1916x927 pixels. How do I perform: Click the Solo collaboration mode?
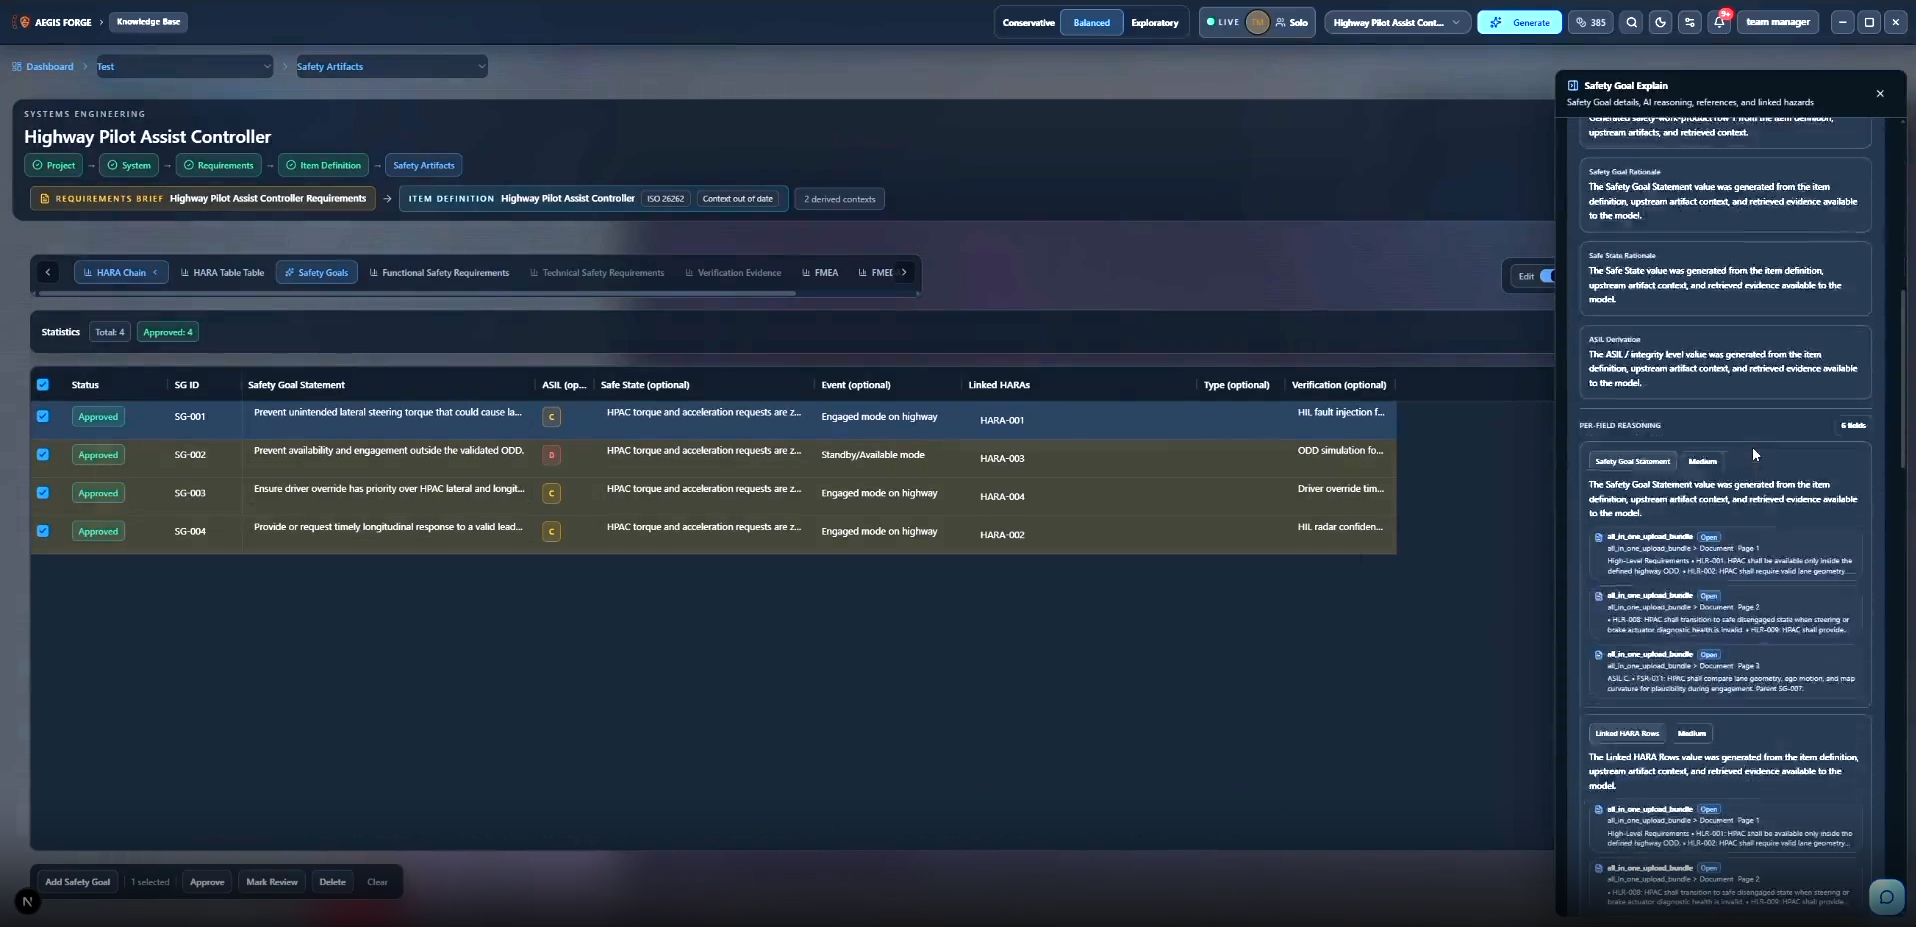tap(1292, 22)
